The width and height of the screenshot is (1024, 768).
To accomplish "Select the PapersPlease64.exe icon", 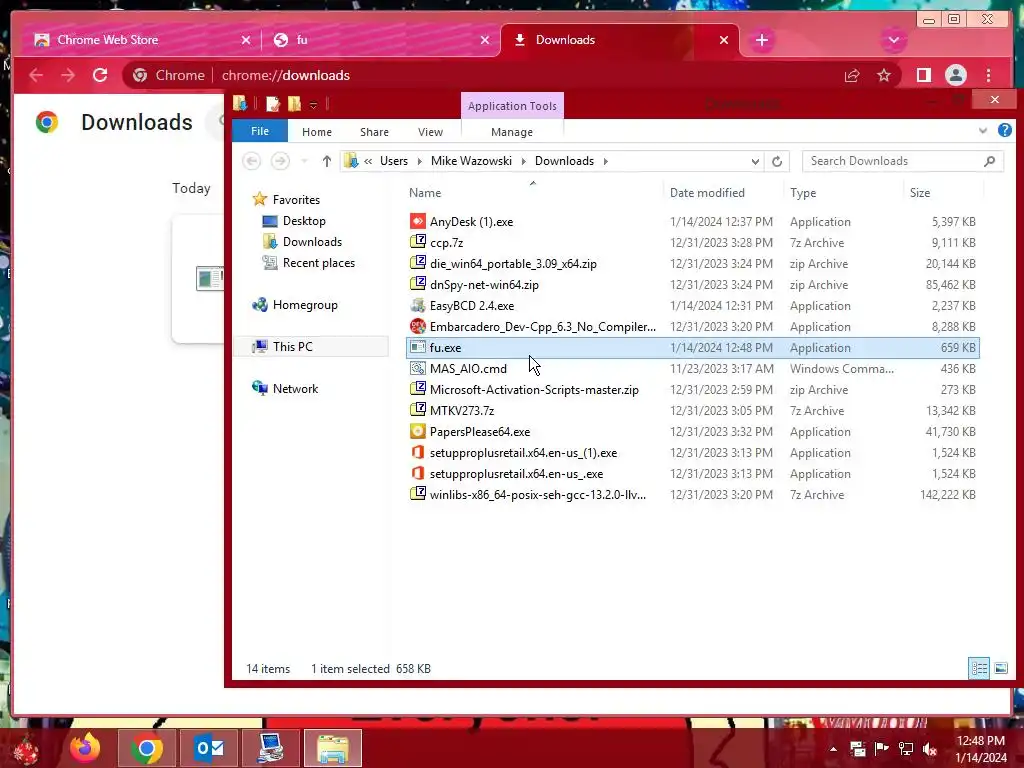I will click(417, 432).
